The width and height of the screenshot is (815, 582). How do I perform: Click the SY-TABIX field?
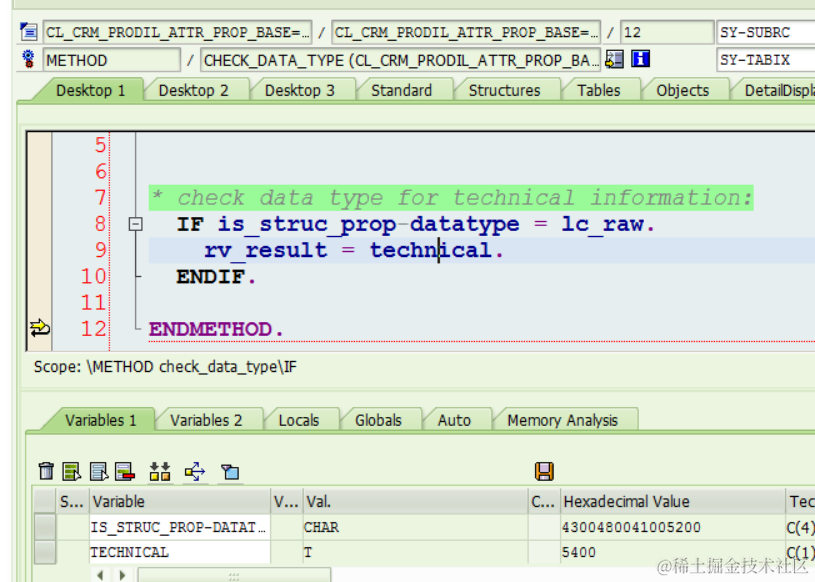point(765,60)
